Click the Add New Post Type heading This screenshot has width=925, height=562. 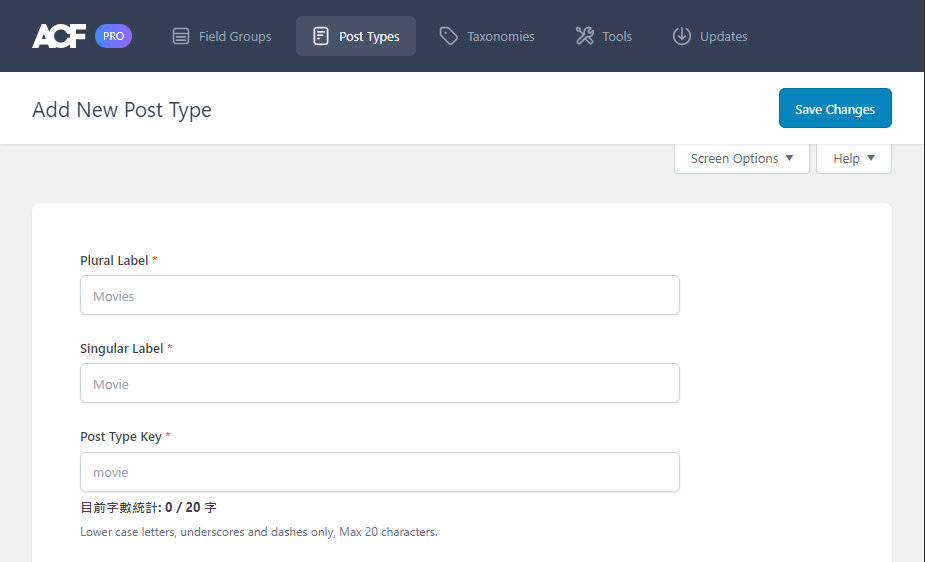tap(122, 110)
